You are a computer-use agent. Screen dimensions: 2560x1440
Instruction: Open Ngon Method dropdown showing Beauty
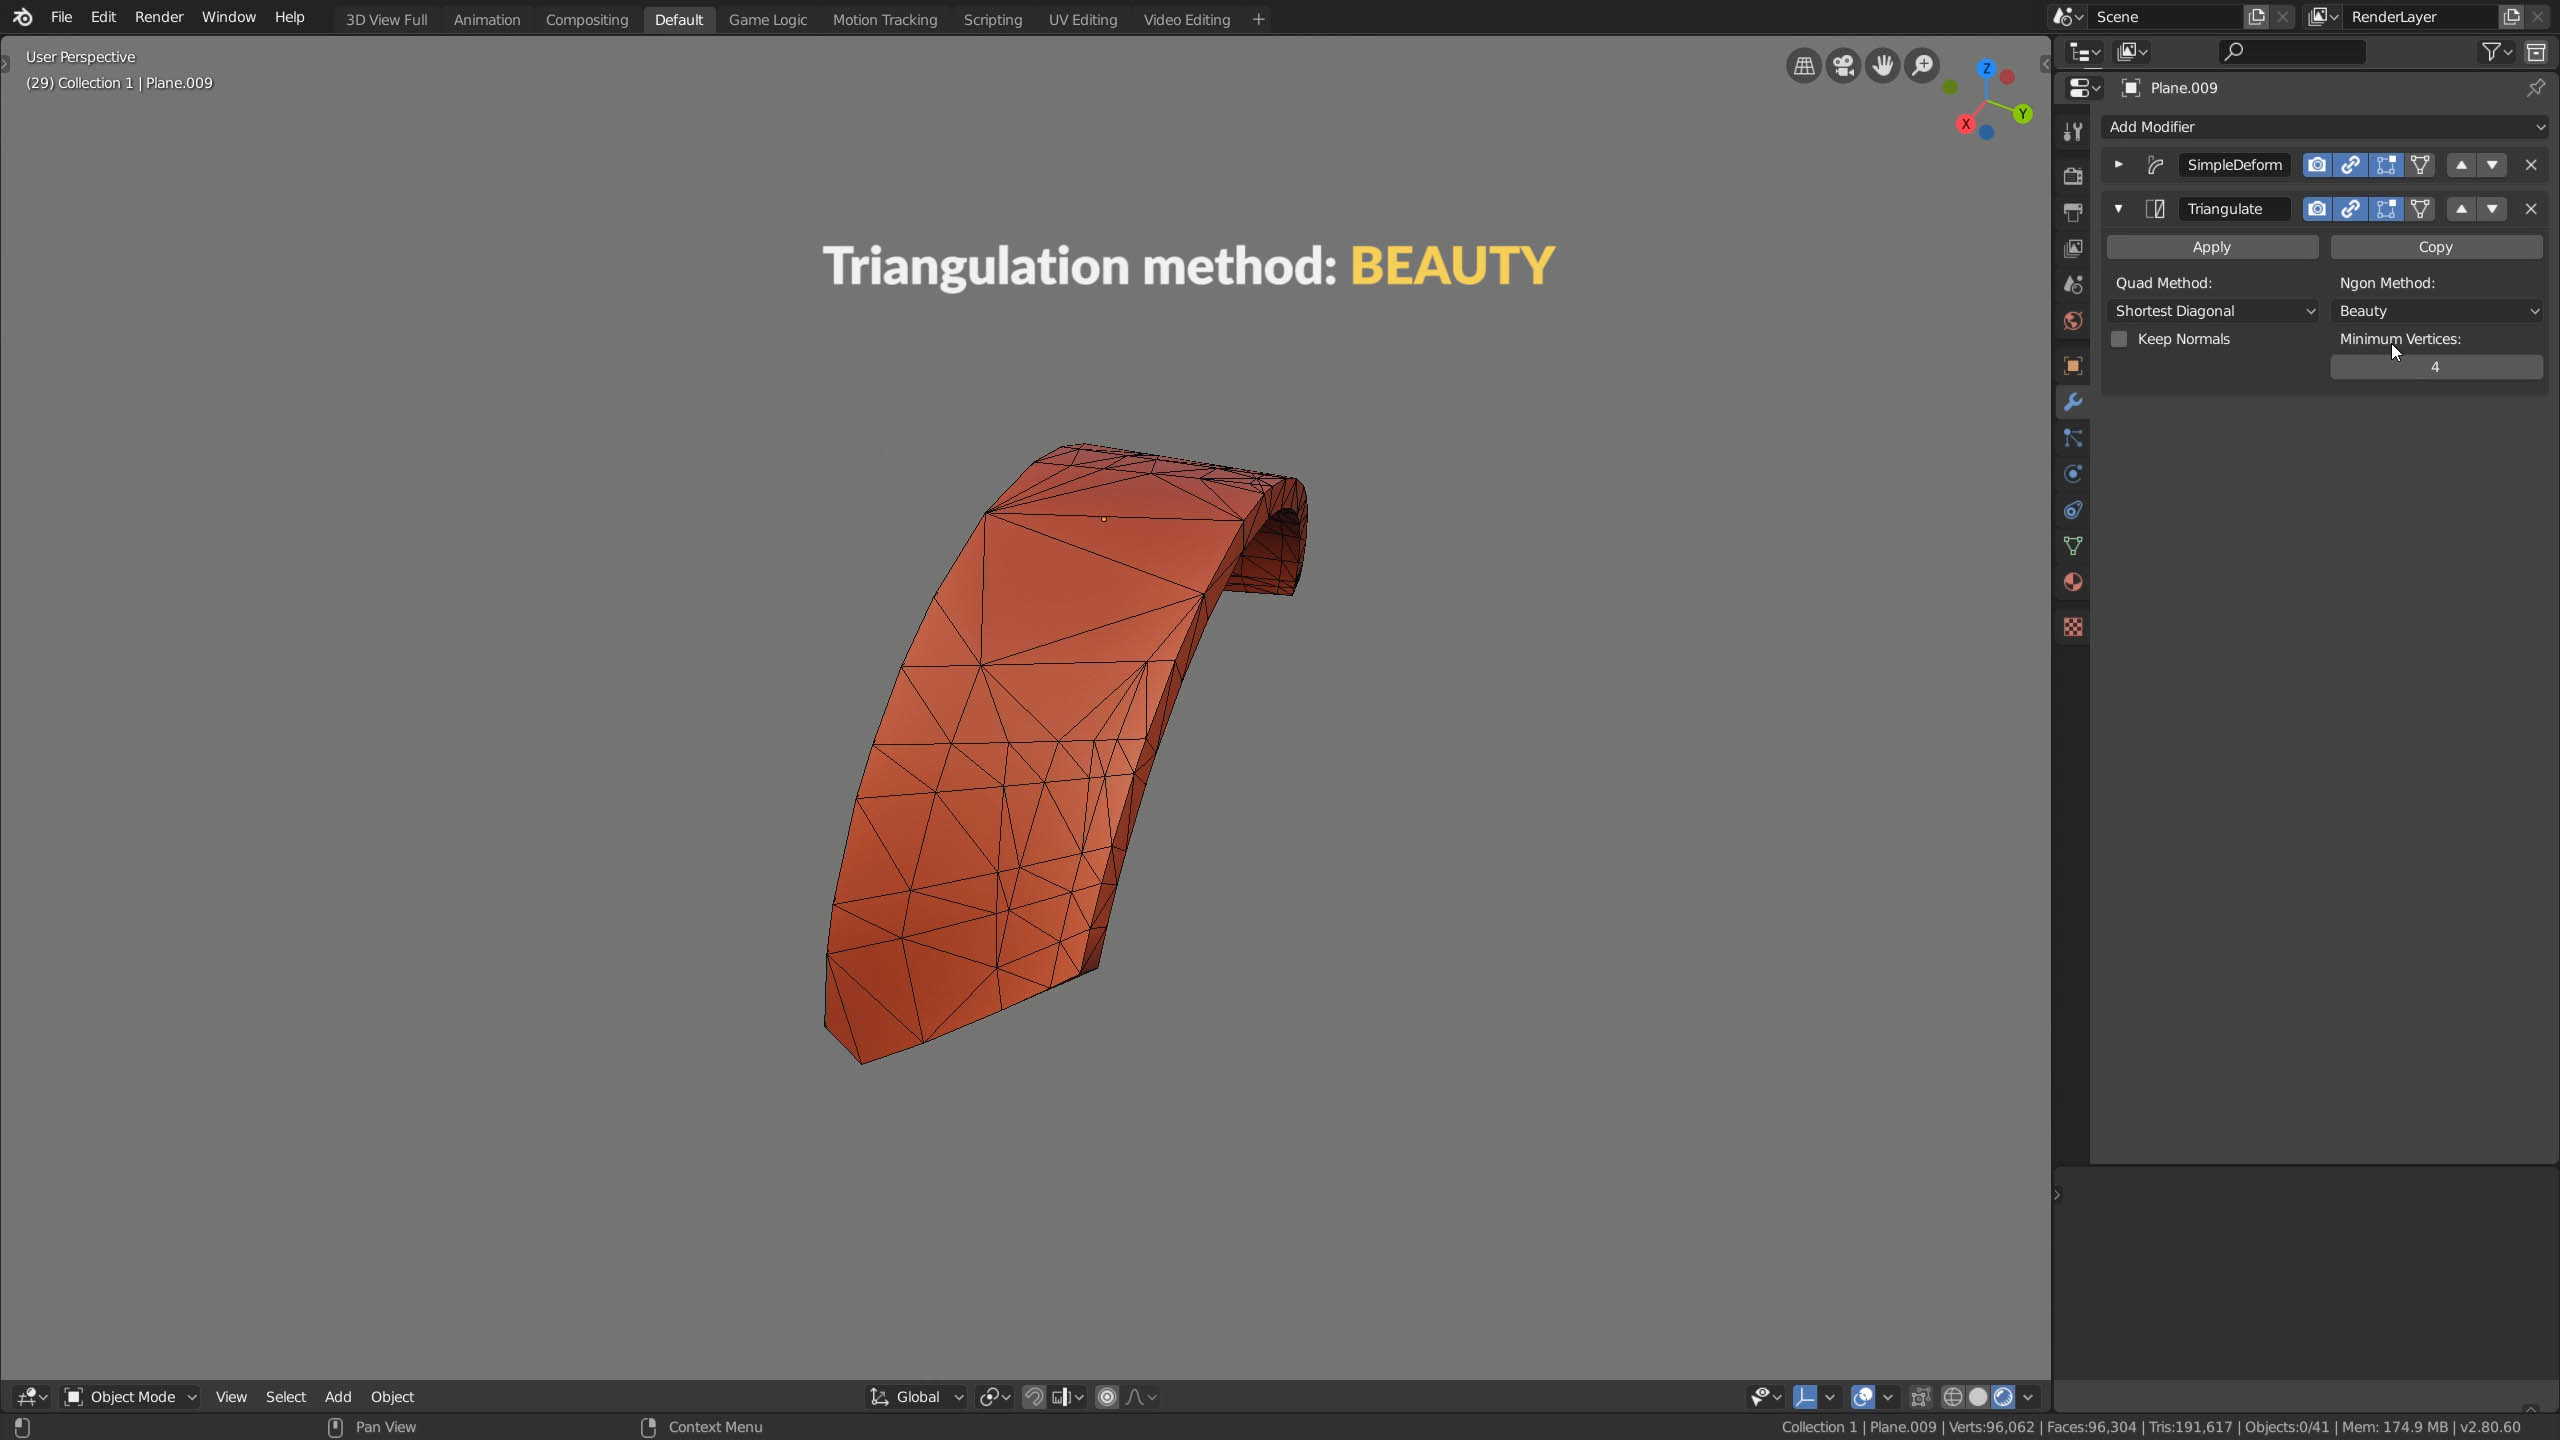pos(2437,311)
